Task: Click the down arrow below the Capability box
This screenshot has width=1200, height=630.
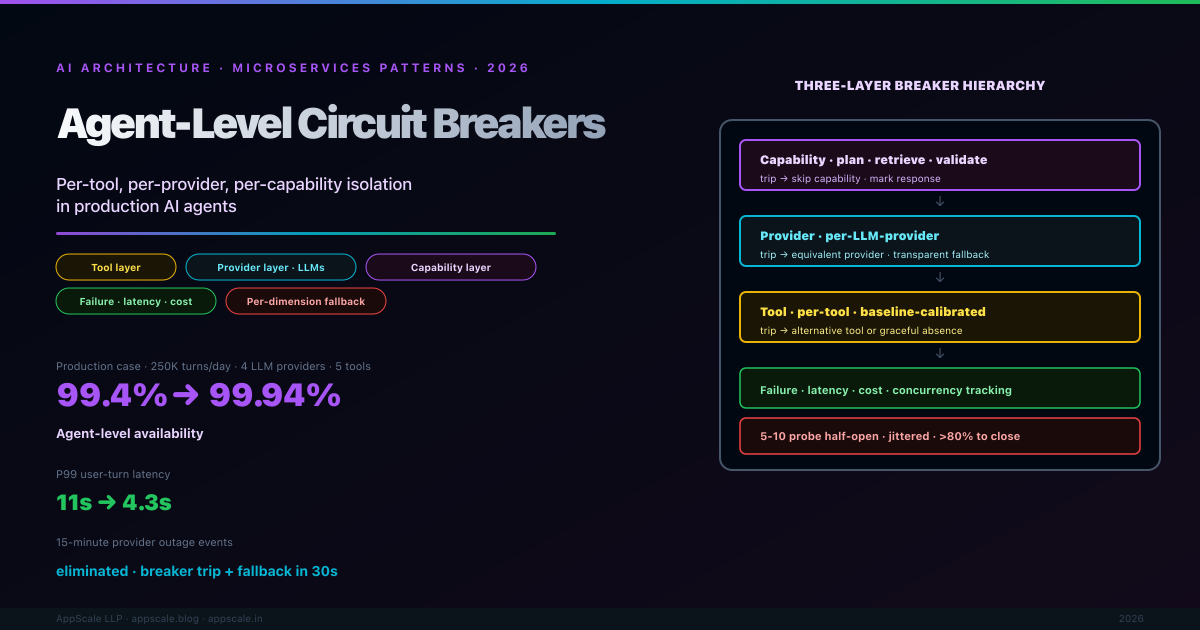Action: pyautogui.click(x=940, y=202)
